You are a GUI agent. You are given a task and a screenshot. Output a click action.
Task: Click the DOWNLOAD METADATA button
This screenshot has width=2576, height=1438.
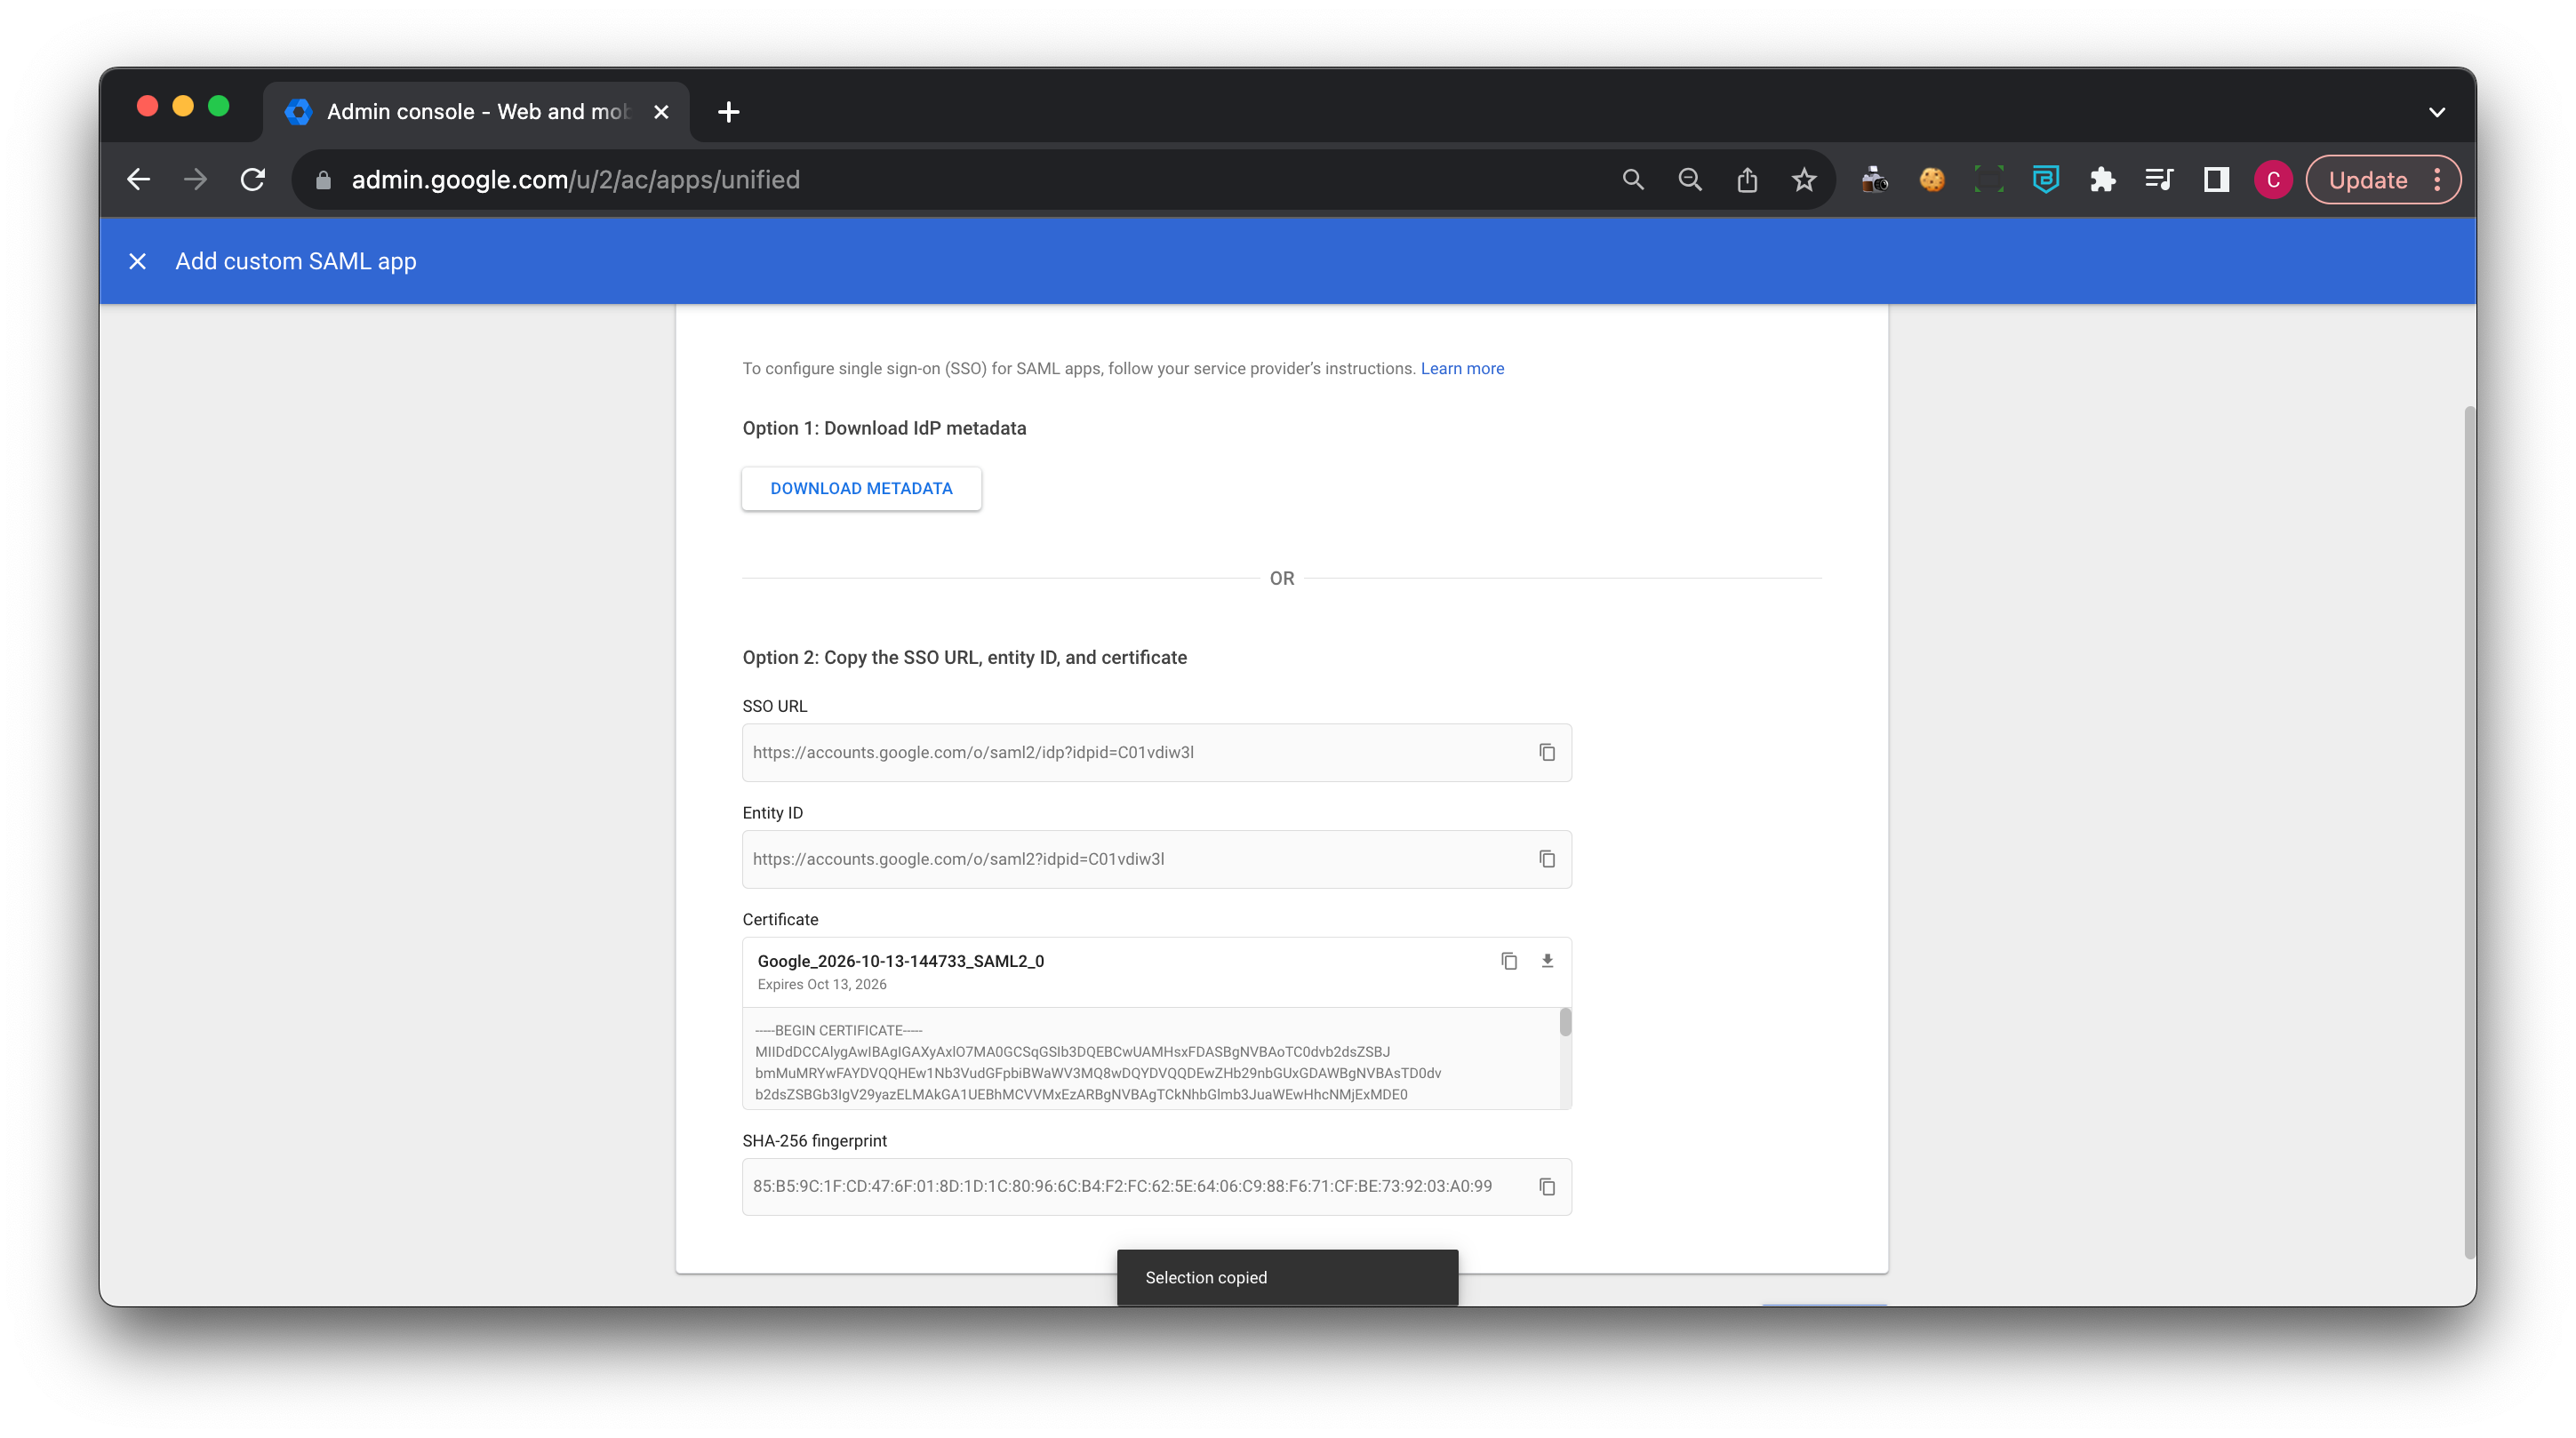point(861,488)
